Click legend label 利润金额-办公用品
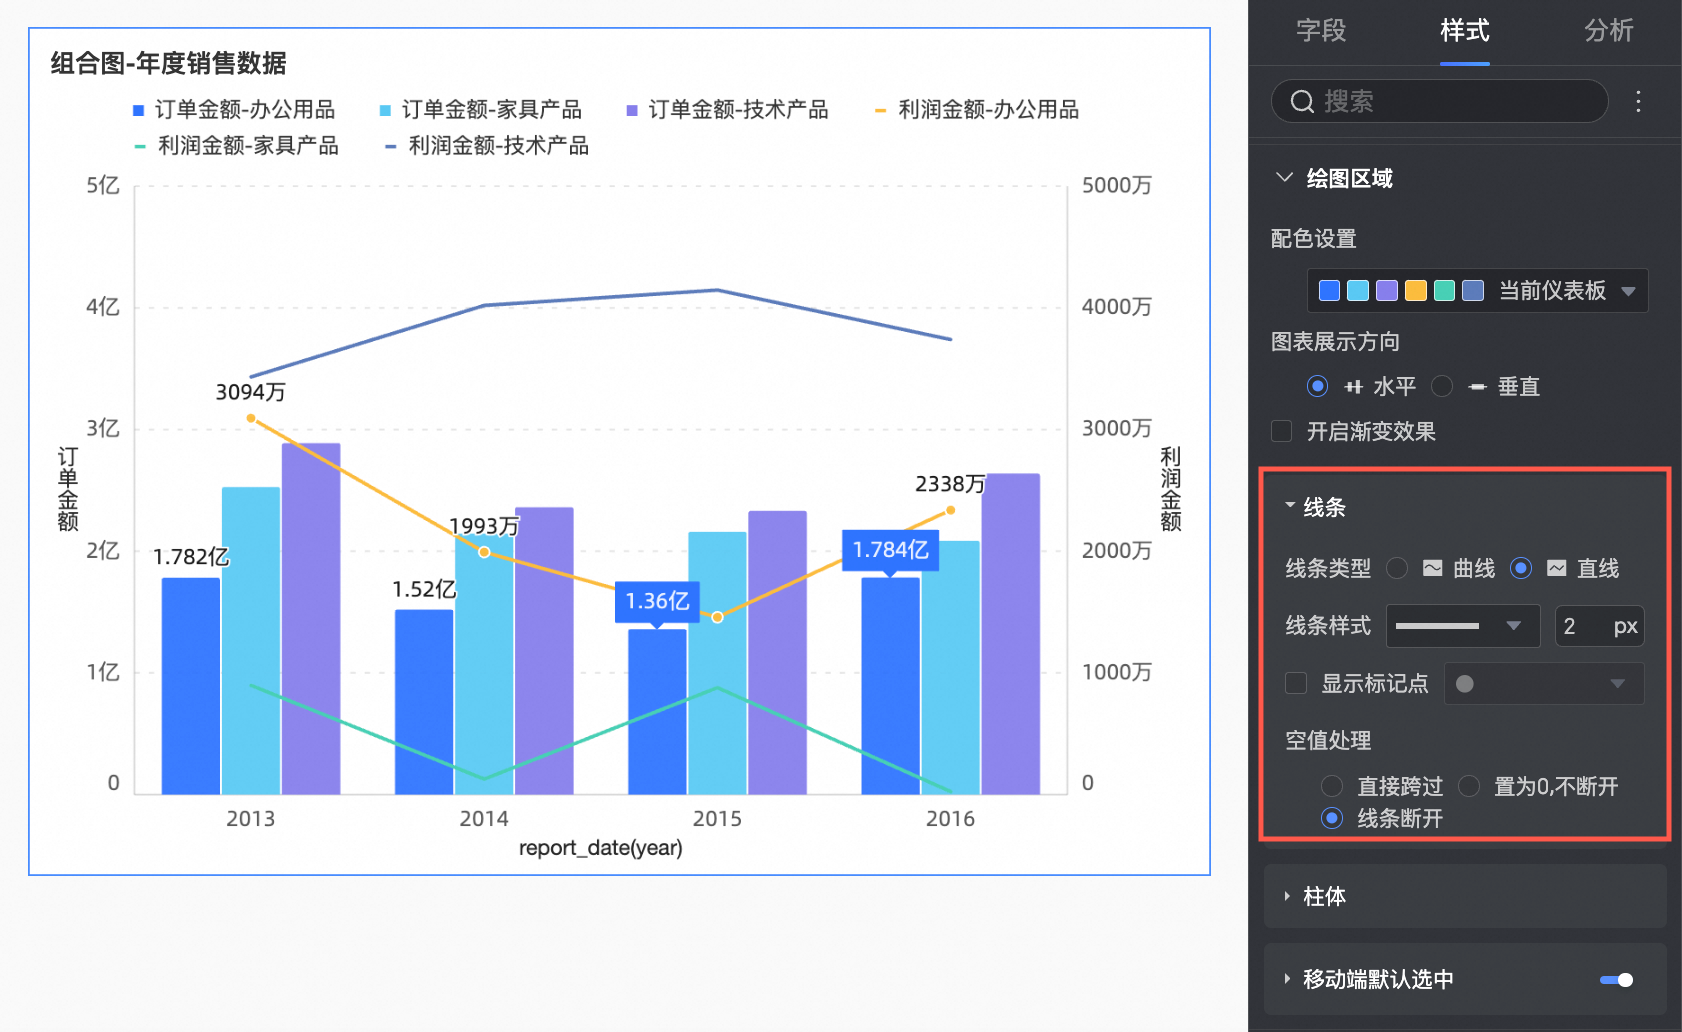Screen dimensions: 1682x1032 pyautogui.click(x=989, y=110)
